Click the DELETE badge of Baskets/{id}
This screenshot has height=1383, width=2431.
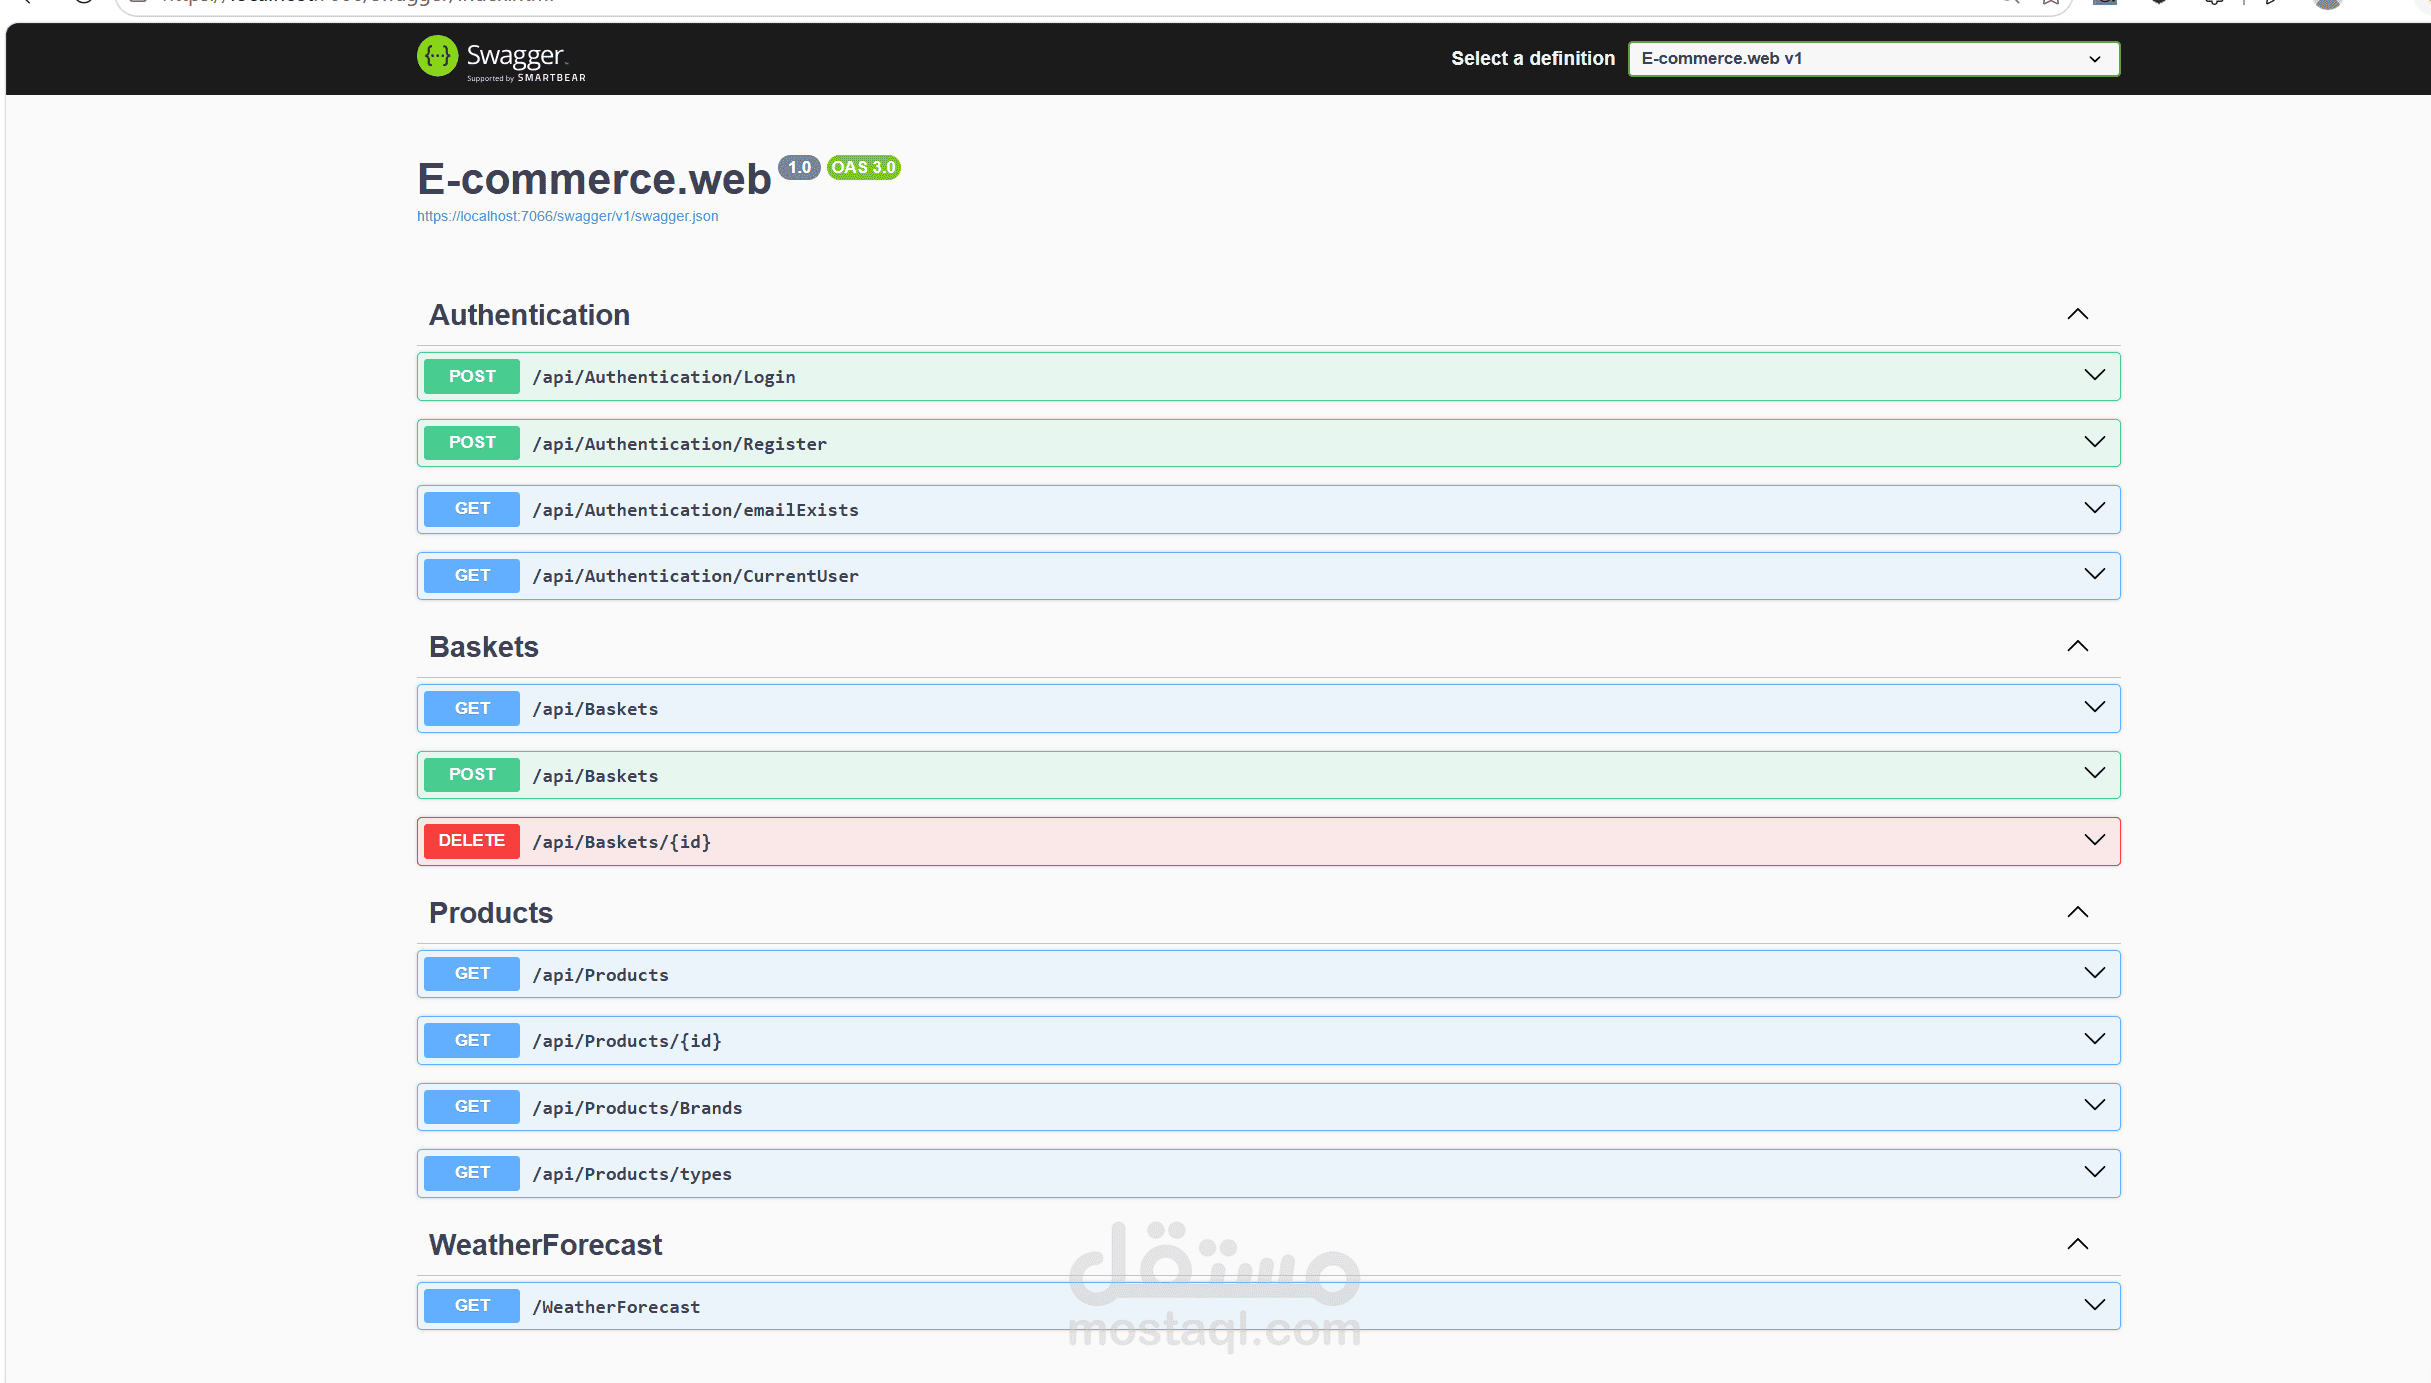point(472,841)
